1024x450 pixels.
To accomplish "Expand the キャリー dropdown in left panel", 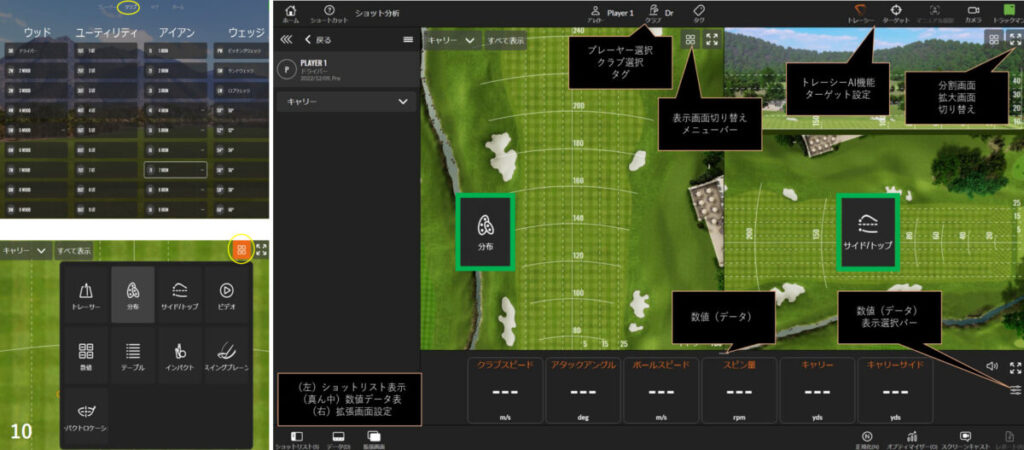I will (x=346, y=102).
